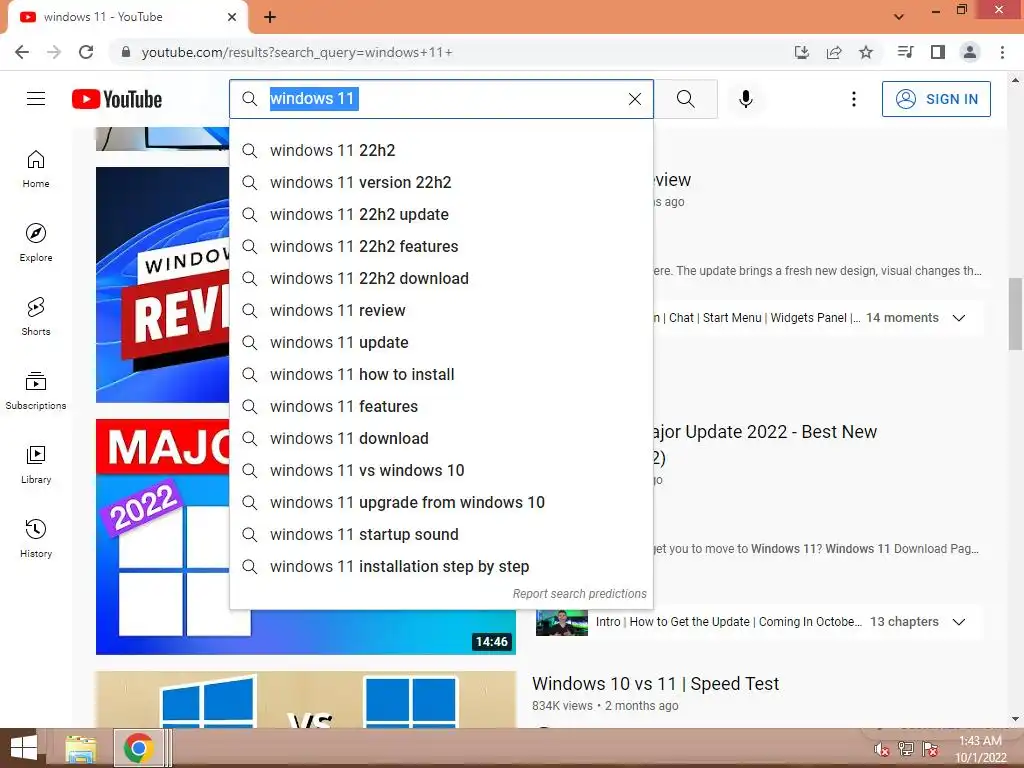
Task: Start voice search with microphone icon
Action: coord(746,99)
